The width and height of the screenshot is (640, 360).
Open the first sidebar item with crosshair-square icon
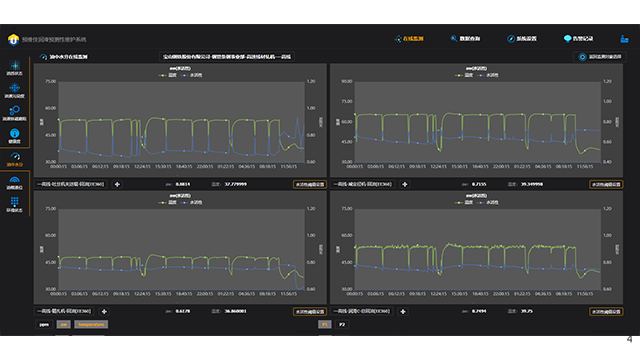click(x=15, y=68)
